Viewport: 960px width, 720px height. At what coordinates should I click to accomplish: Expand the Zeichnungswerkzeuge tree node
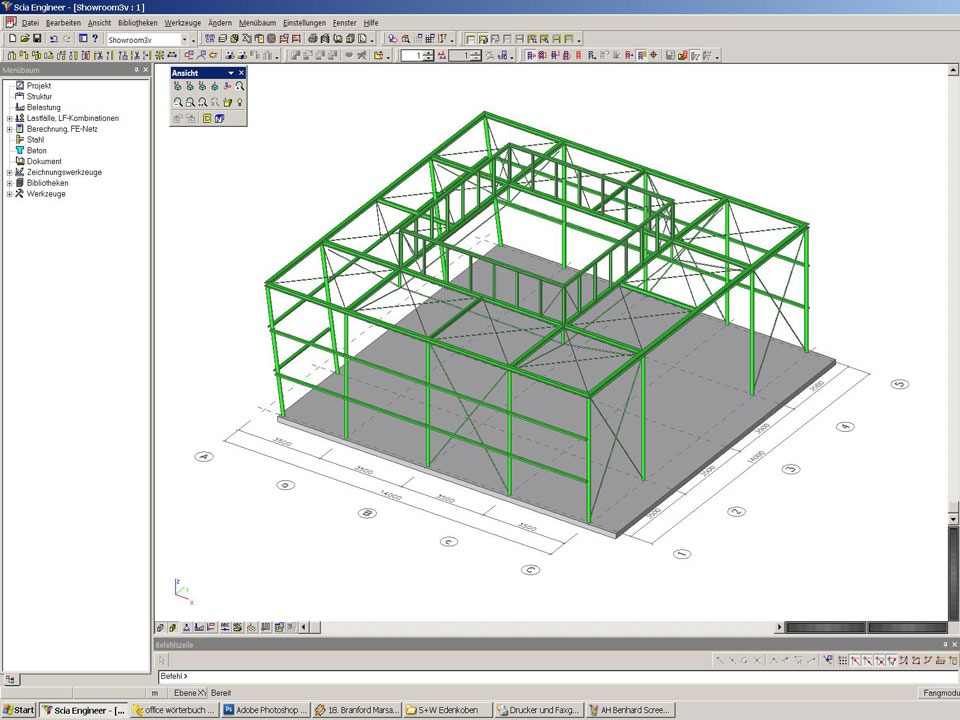pos(9,172)
